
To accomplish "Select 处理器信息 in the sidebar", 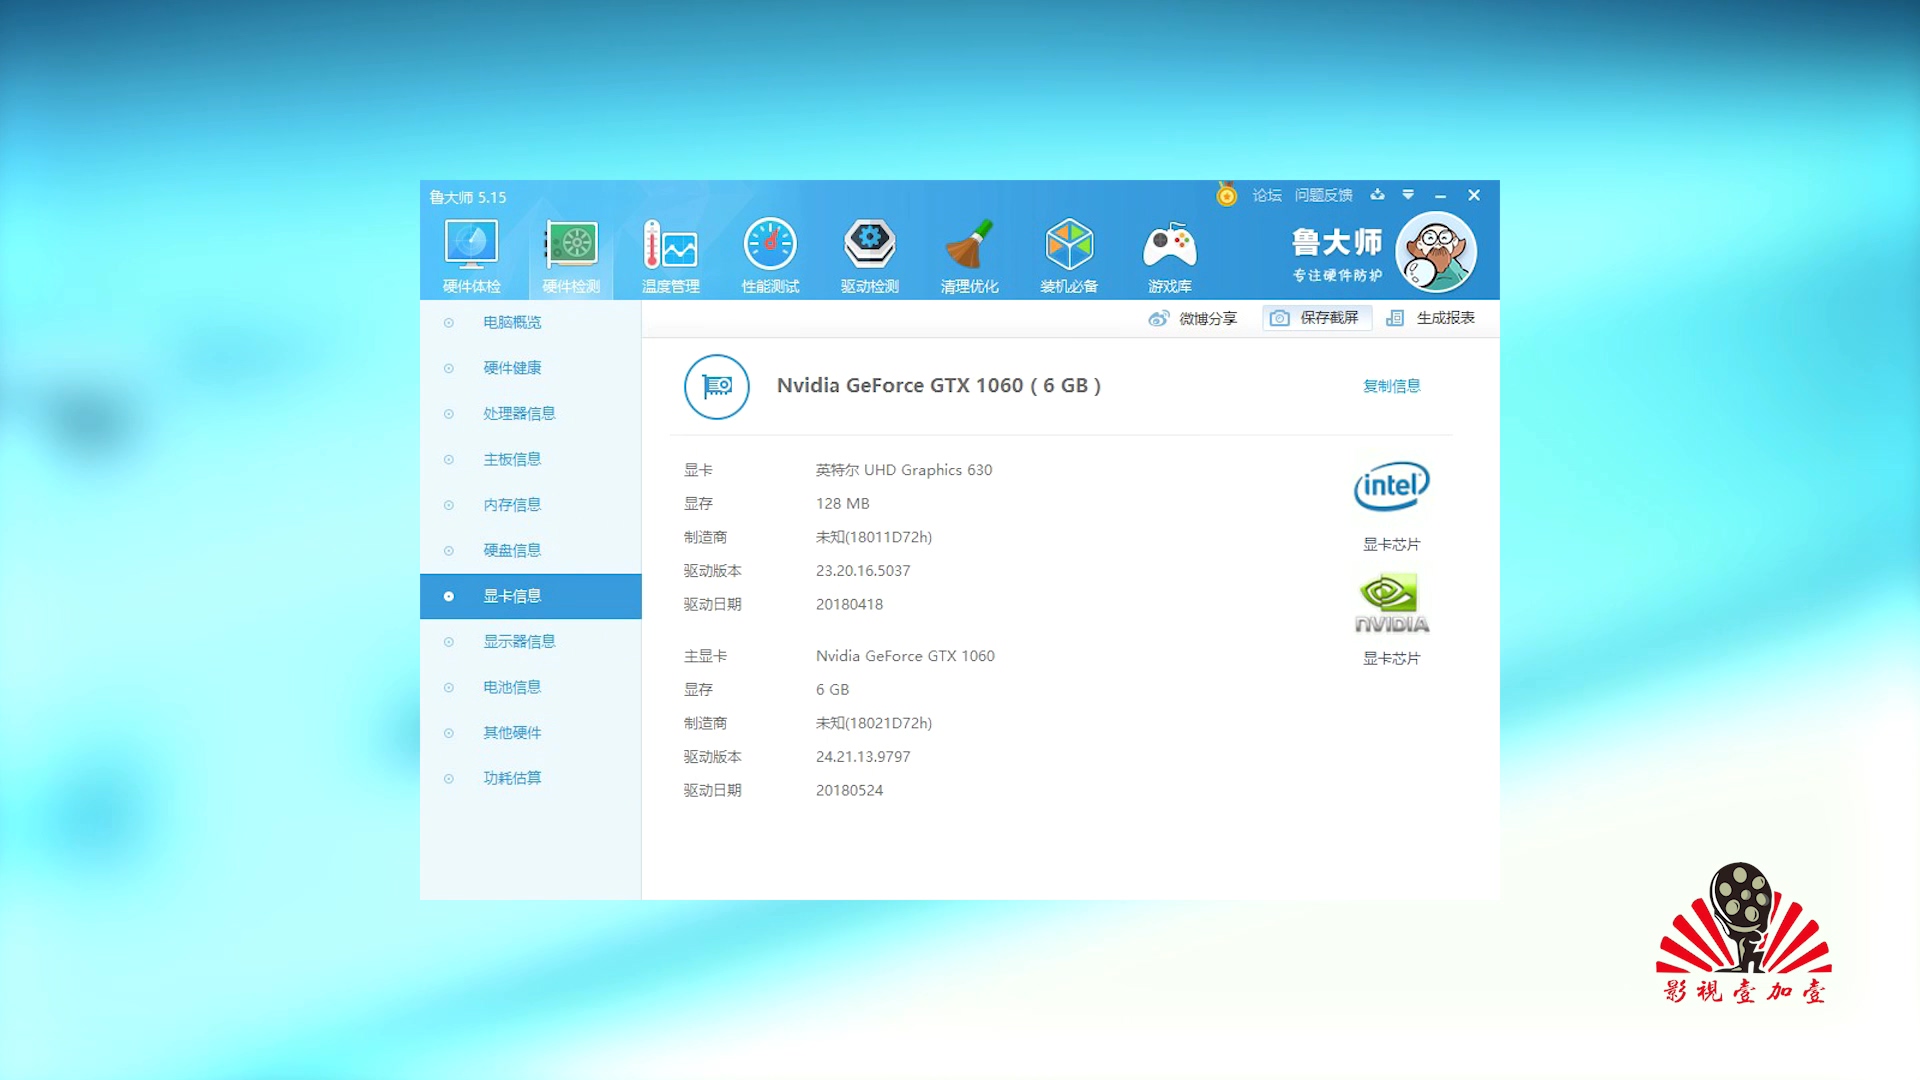I will point(519,413).
